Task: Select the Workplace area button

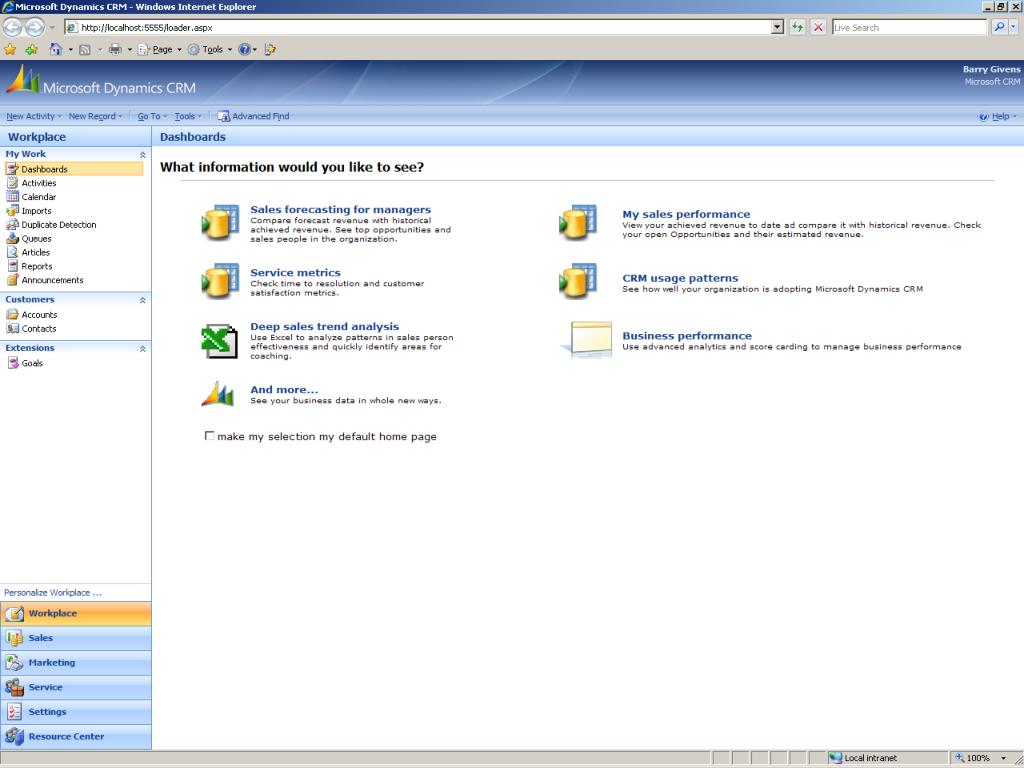Action: tap(76, 614)
